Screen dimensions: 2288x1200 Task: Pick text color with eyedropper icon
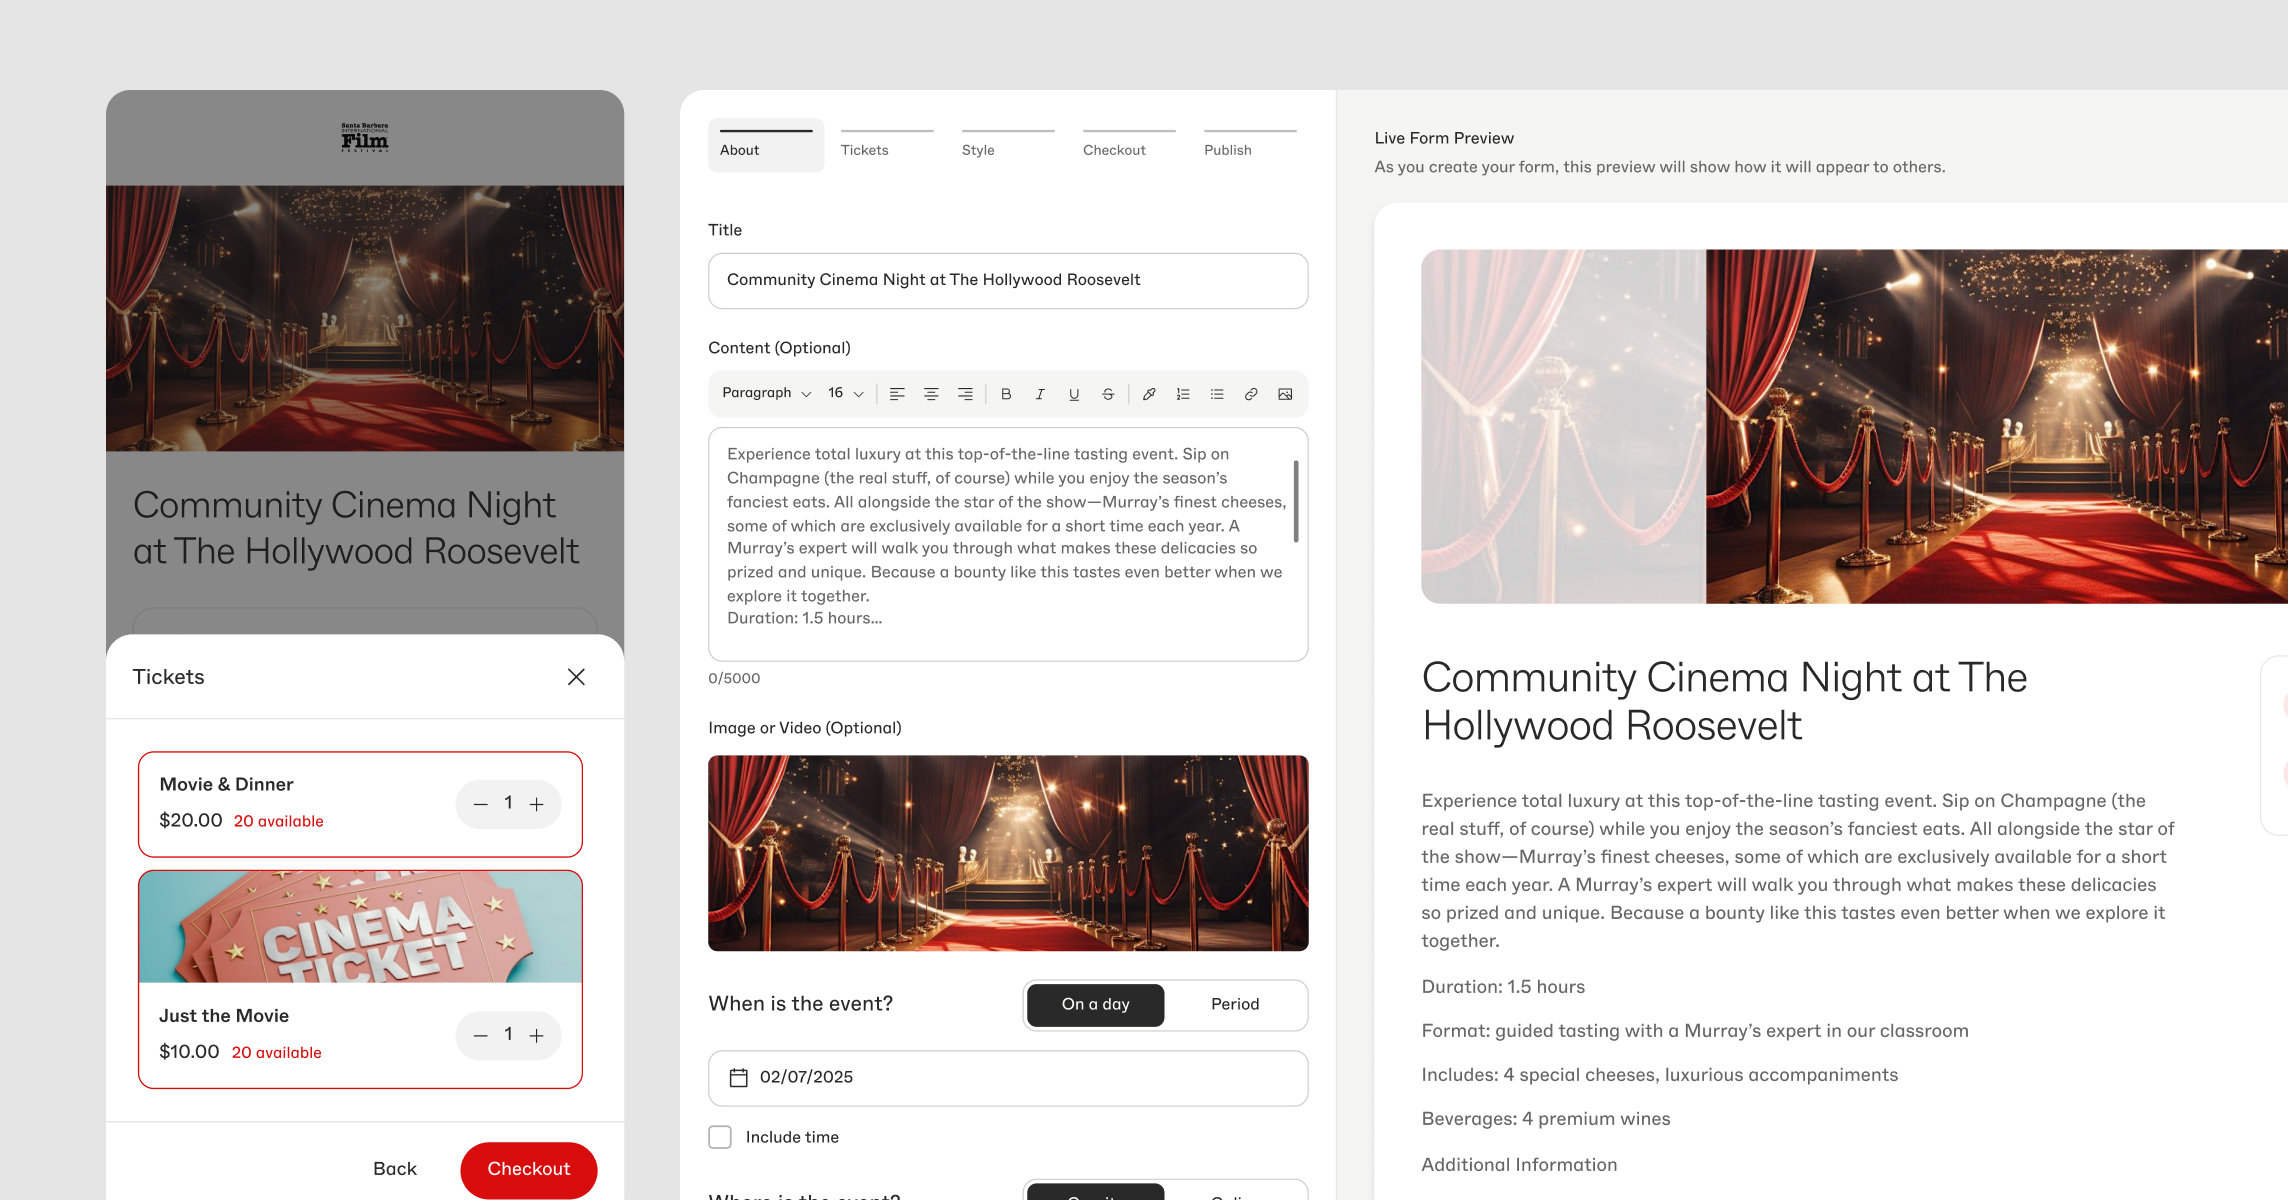[x=1149, y=394]
